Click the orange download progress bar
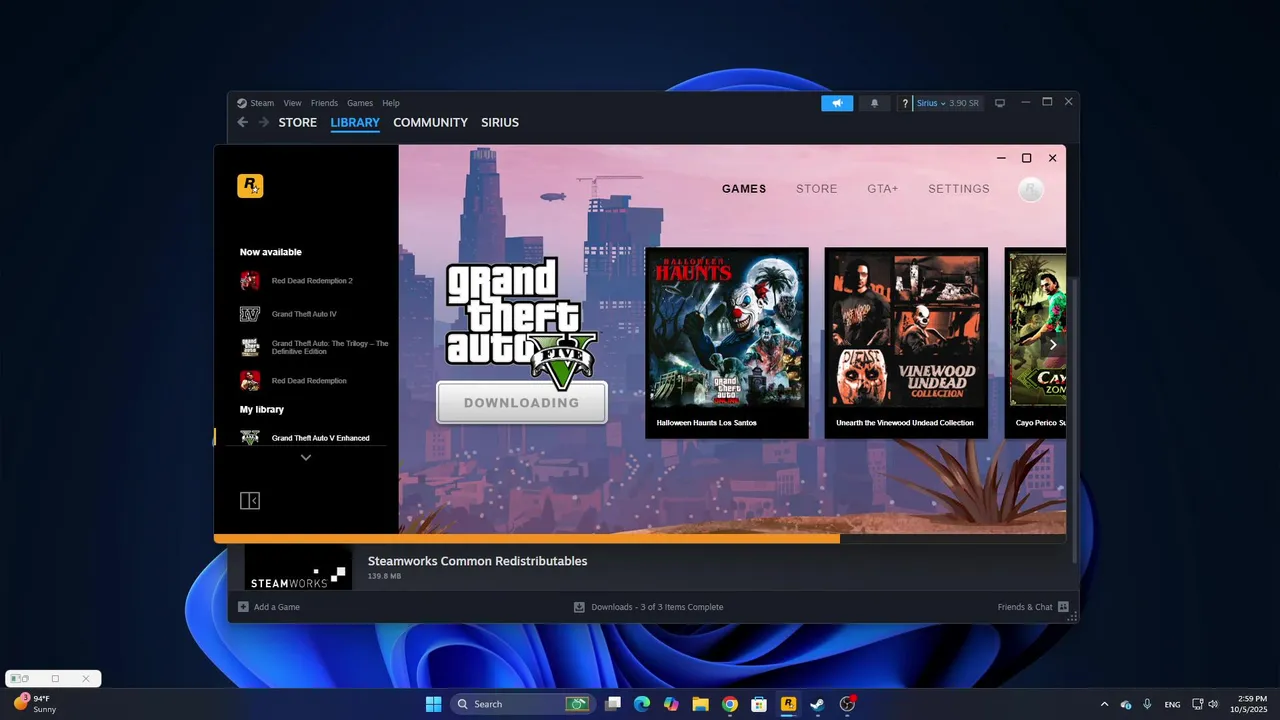Screen dimensions: 1280x720 527,538
